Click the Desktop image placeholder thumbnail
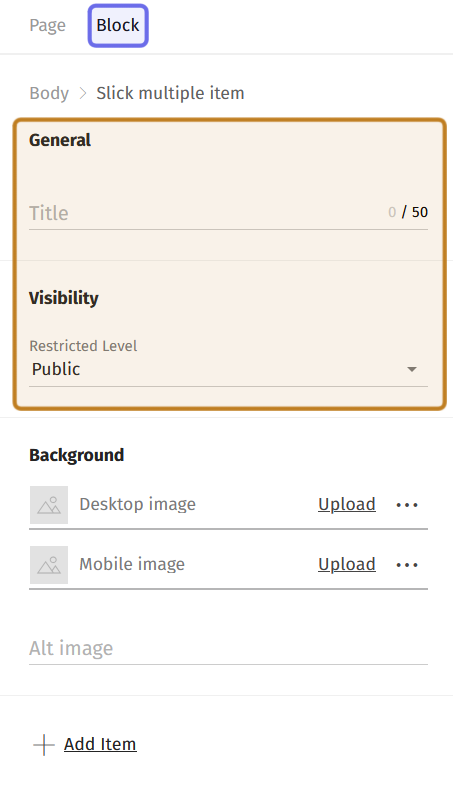Viewport: 453px width, 794px height. click(49, 505)
